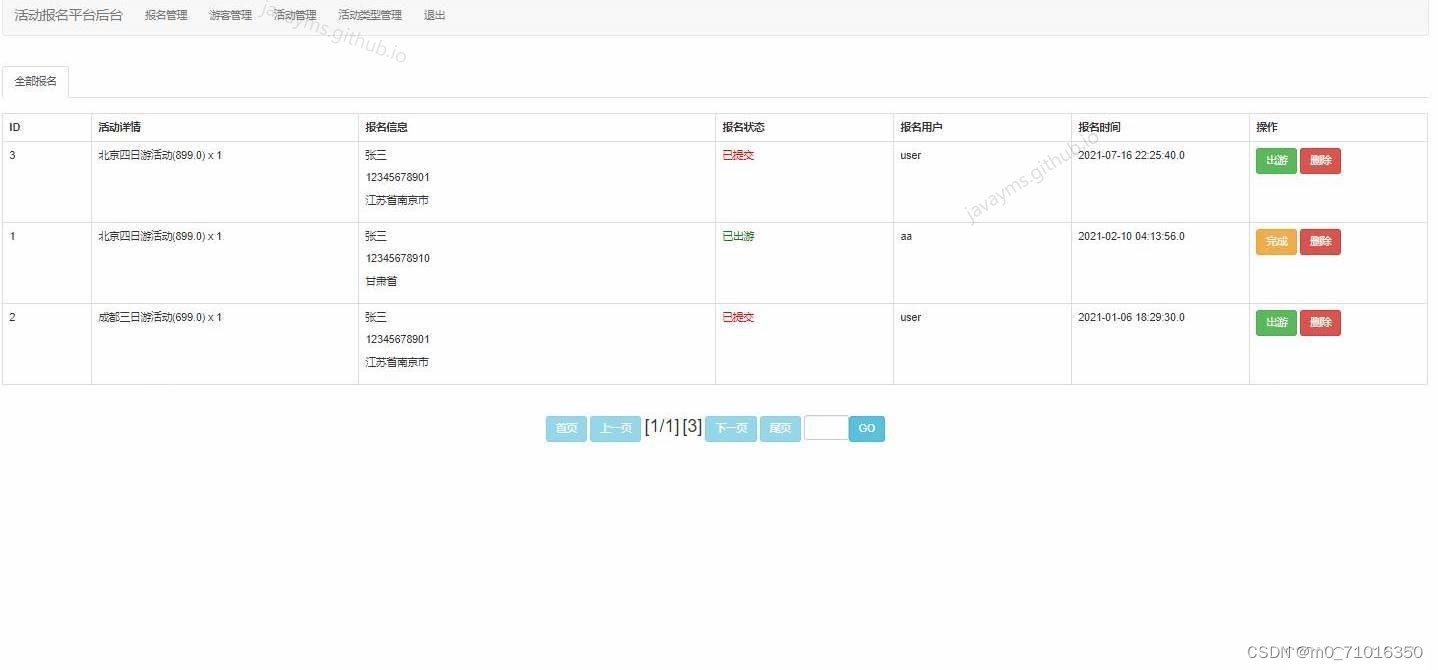The width and height of the screenshot is (1438, 670).
Task: Click the 首页 pagination button
Action: click(566, 428)
